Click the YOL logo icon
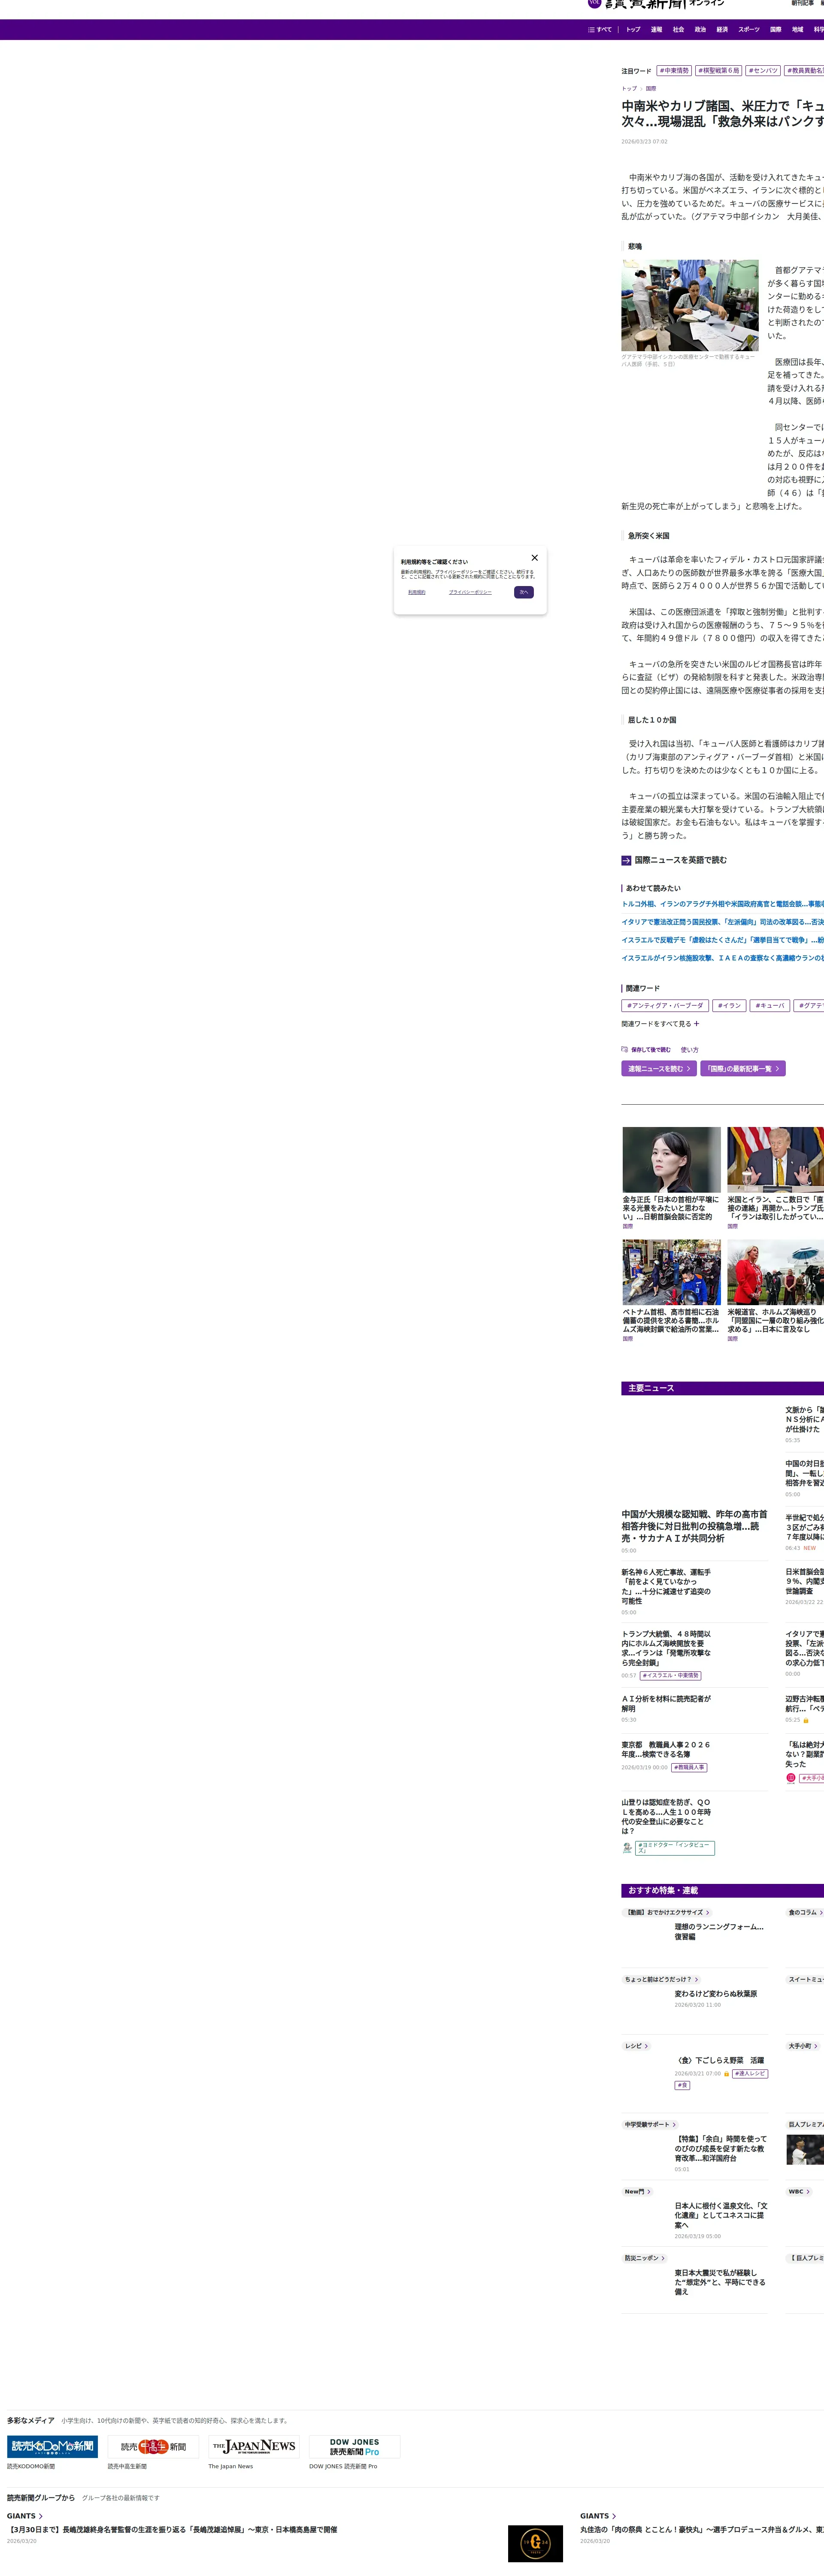The width and height of the screenshot is (824, 2576). tap(594, 4)
